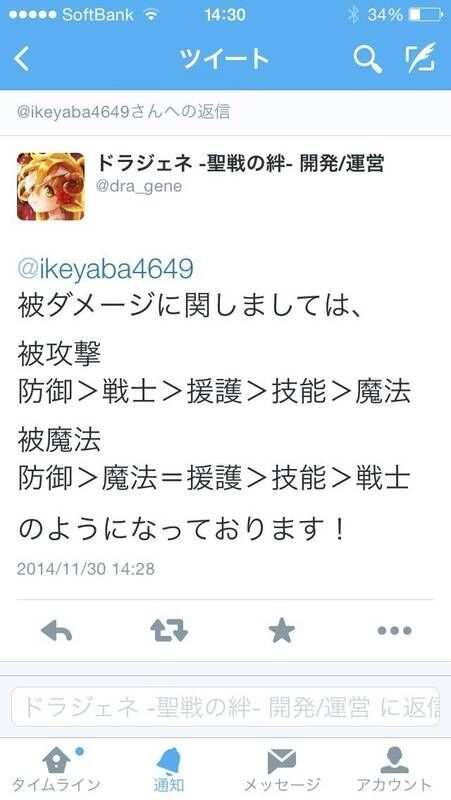Image resolution: width=451 pixels, height=800 pixels.
Task: Tap the back arrow in header
Action: [21, 59]
